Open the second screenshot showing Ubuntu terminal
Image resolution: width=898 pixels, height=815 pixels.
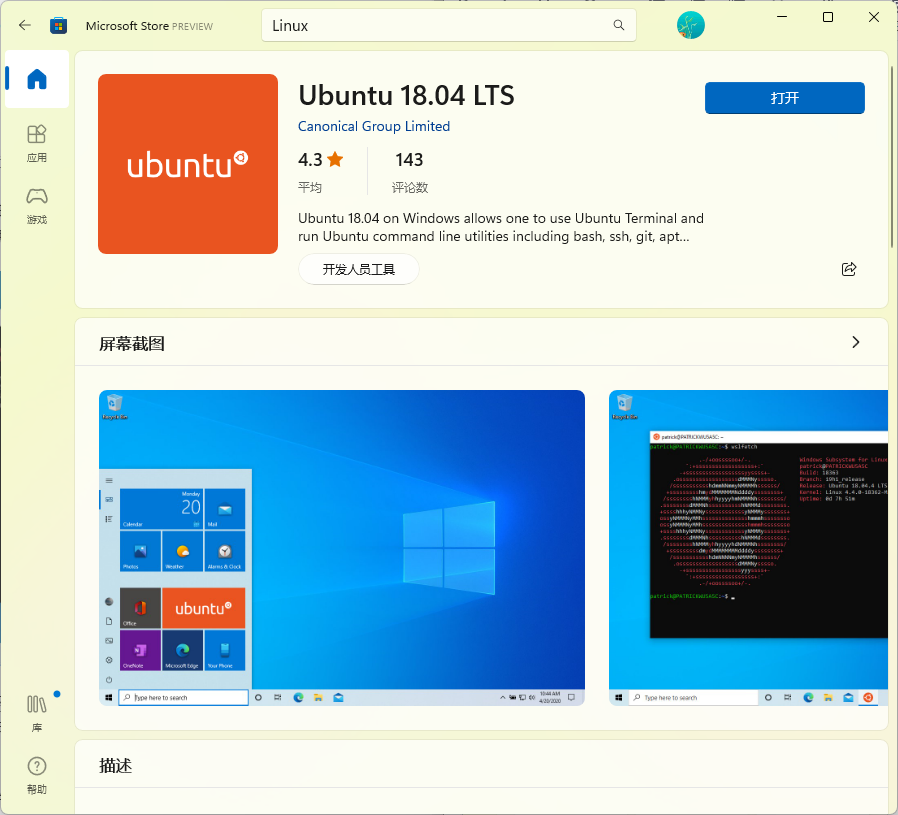tap(748, 548)
